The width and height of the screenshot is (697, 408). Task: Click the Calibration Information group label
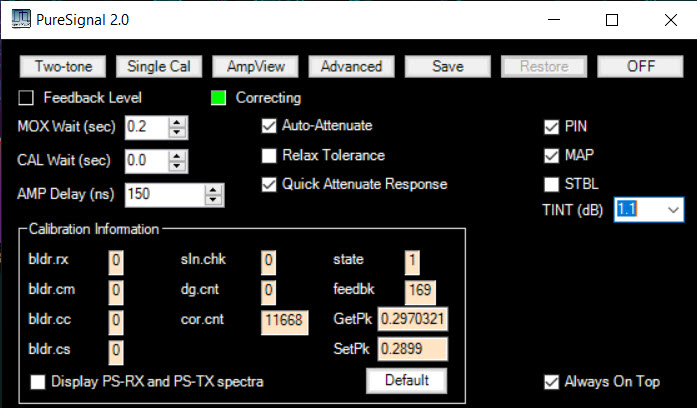pos(94,229)
